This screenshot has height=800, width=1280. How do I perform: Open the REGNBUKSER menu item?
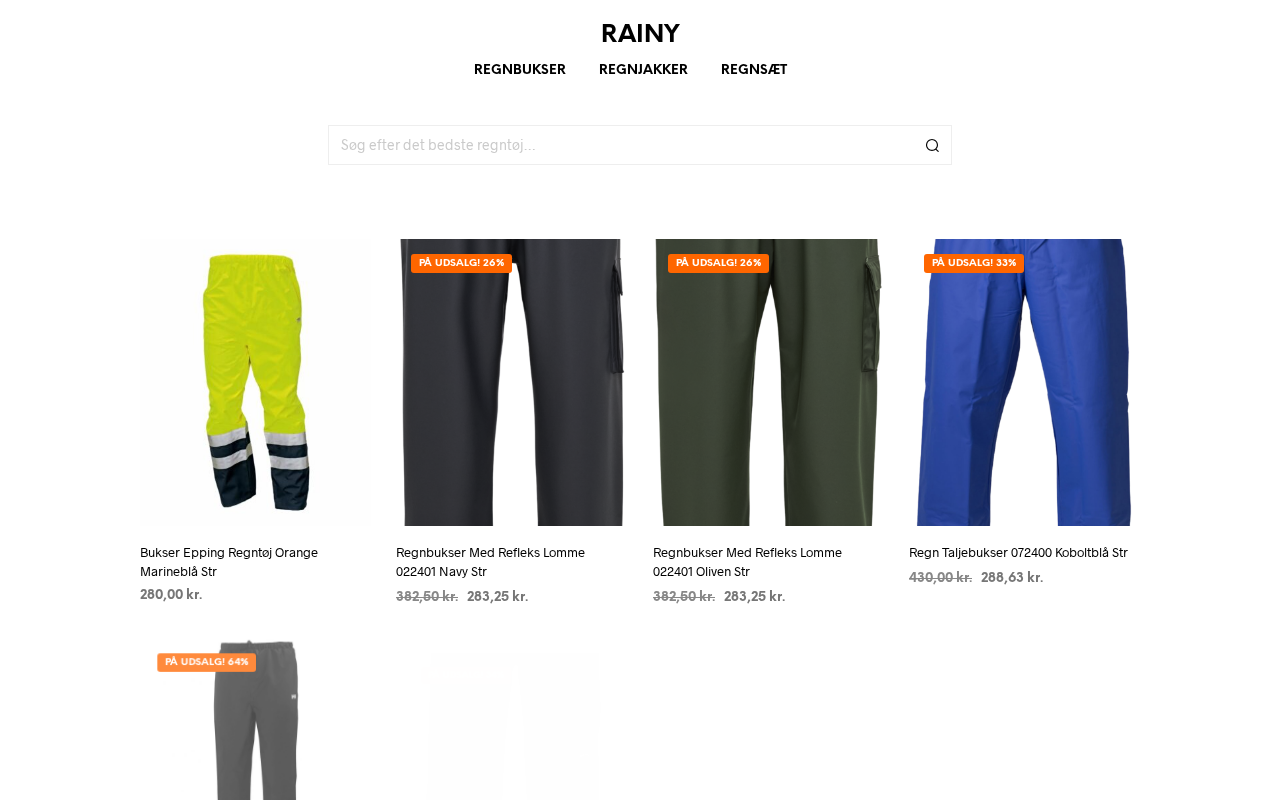(520, 70)
